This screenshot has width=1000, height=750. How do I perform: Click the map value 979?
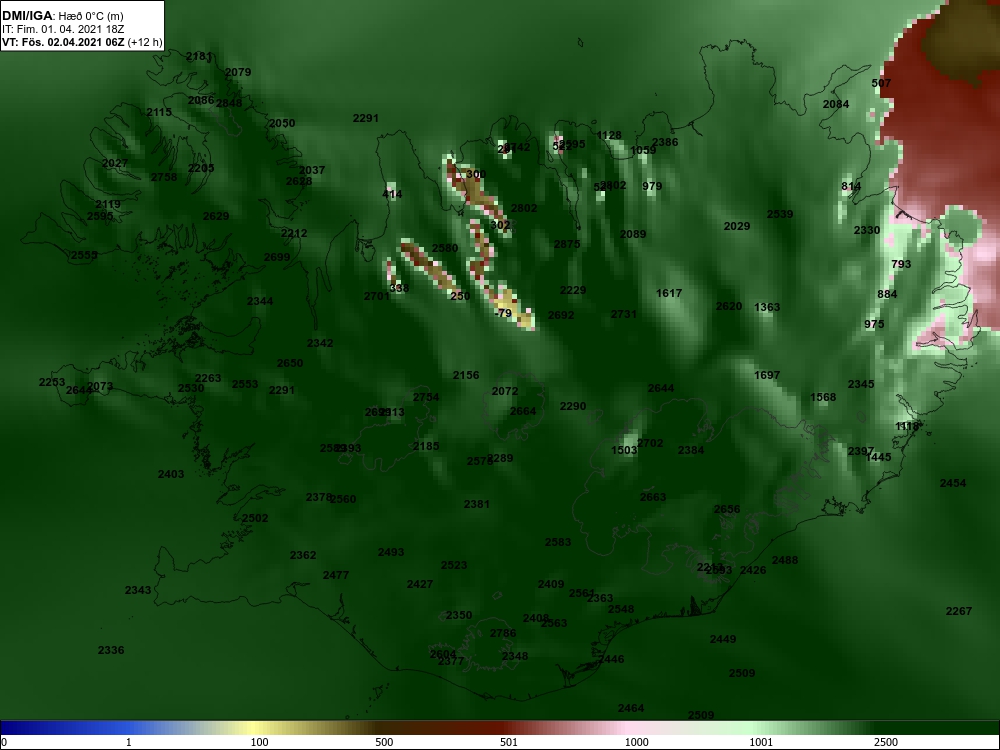coord(652,186)
